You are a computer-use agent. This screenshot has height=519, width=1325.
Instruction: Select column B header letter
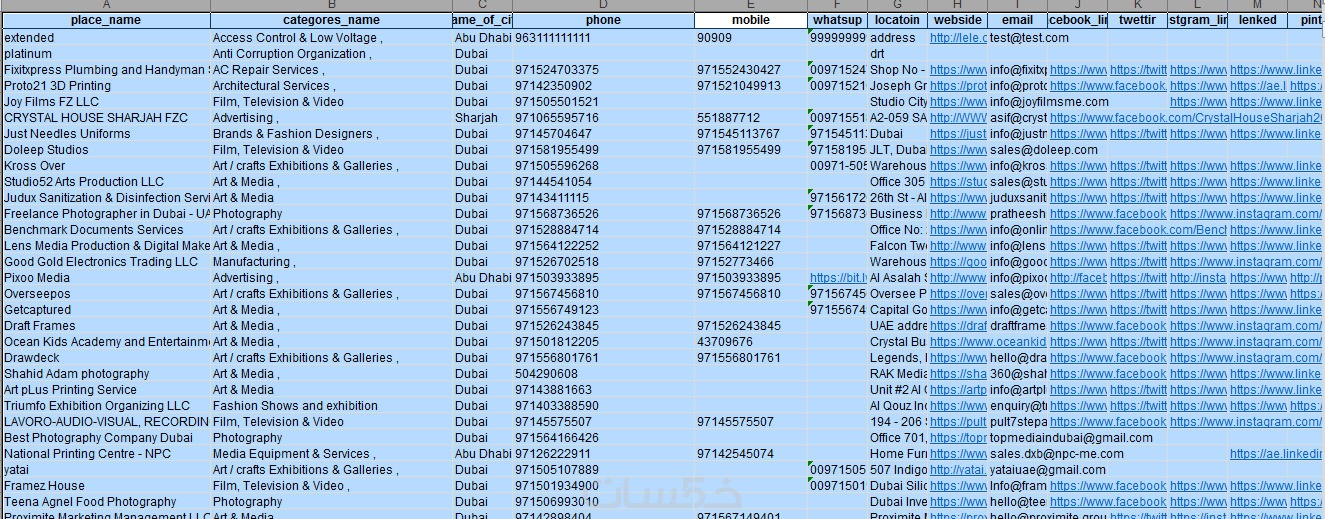click(x=331, y=5)
